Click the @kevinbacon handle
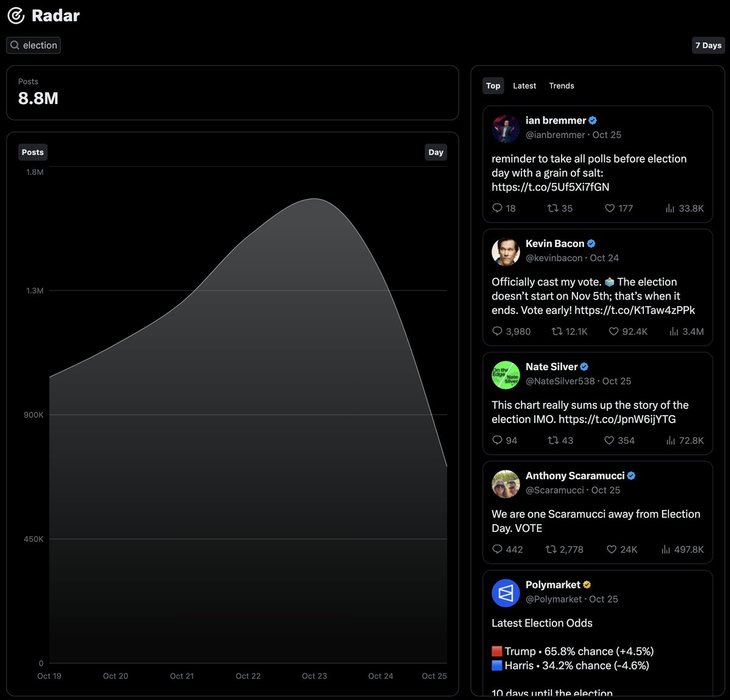 (x=554, y=258)
